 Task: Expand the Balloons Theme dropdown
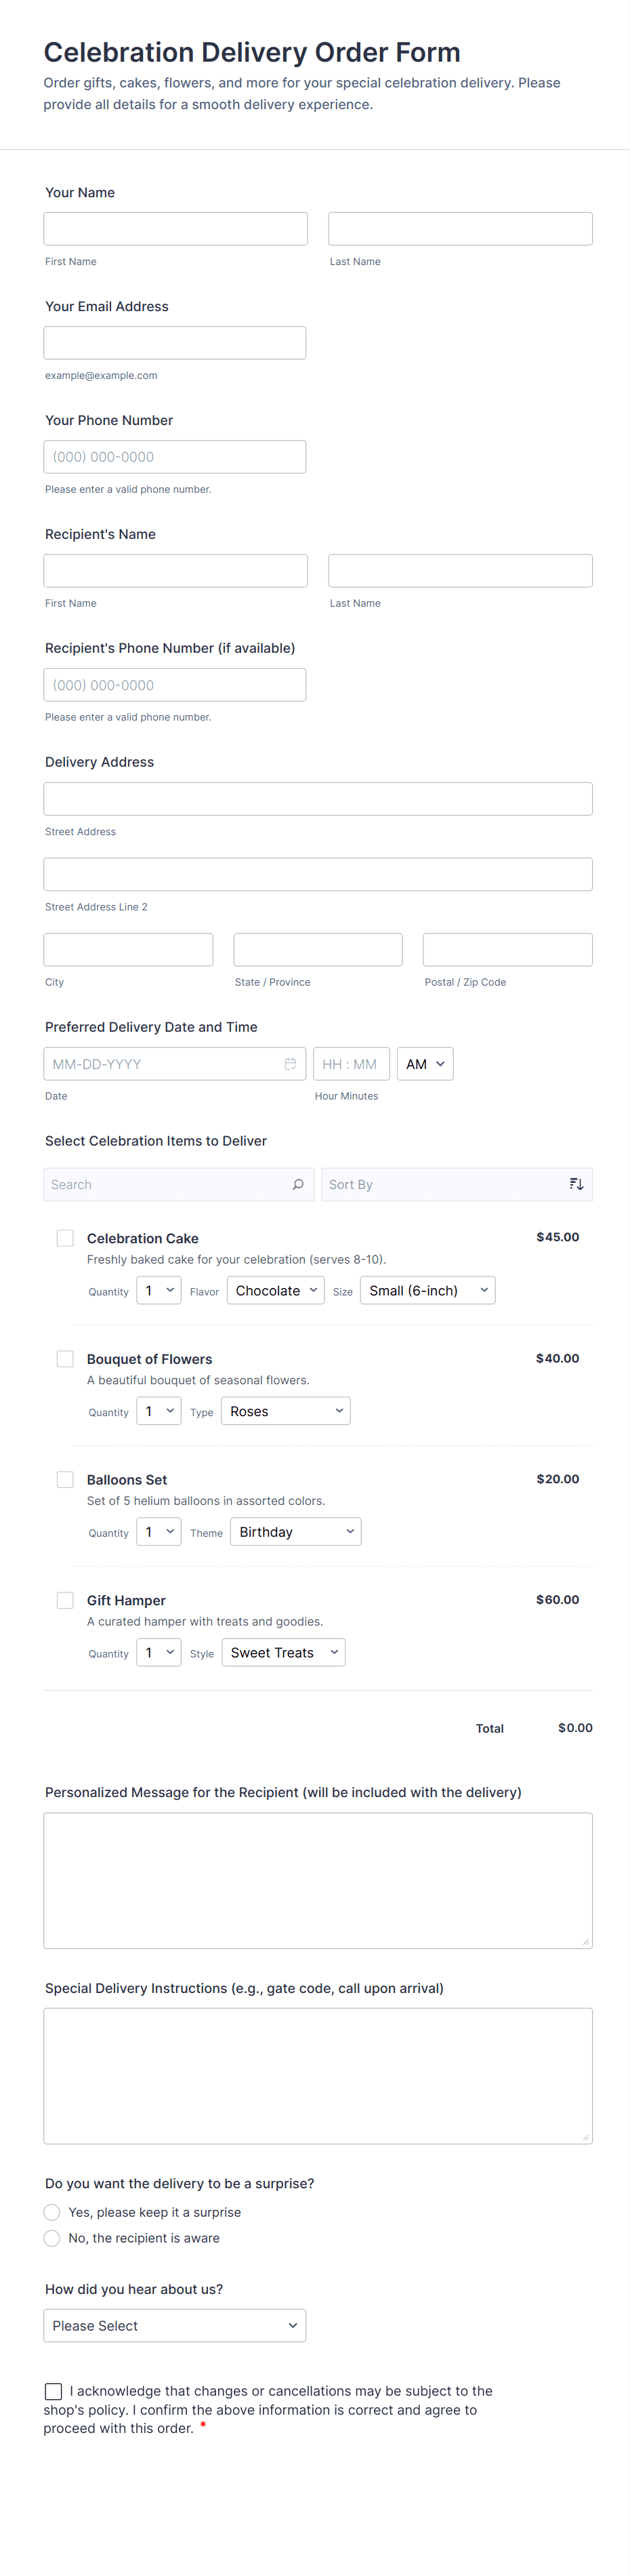pos(295,1532)
